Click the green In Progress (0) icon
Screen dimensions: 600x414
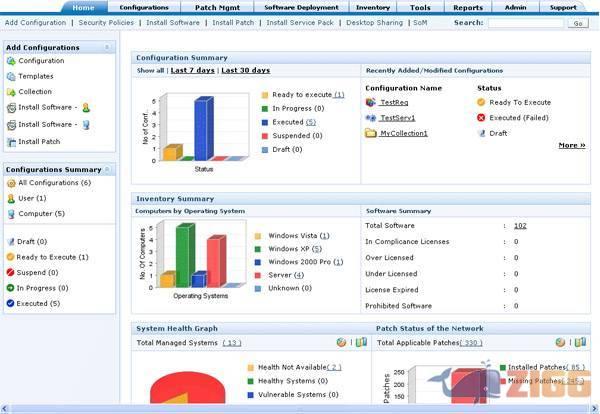[x=10, y=288]
